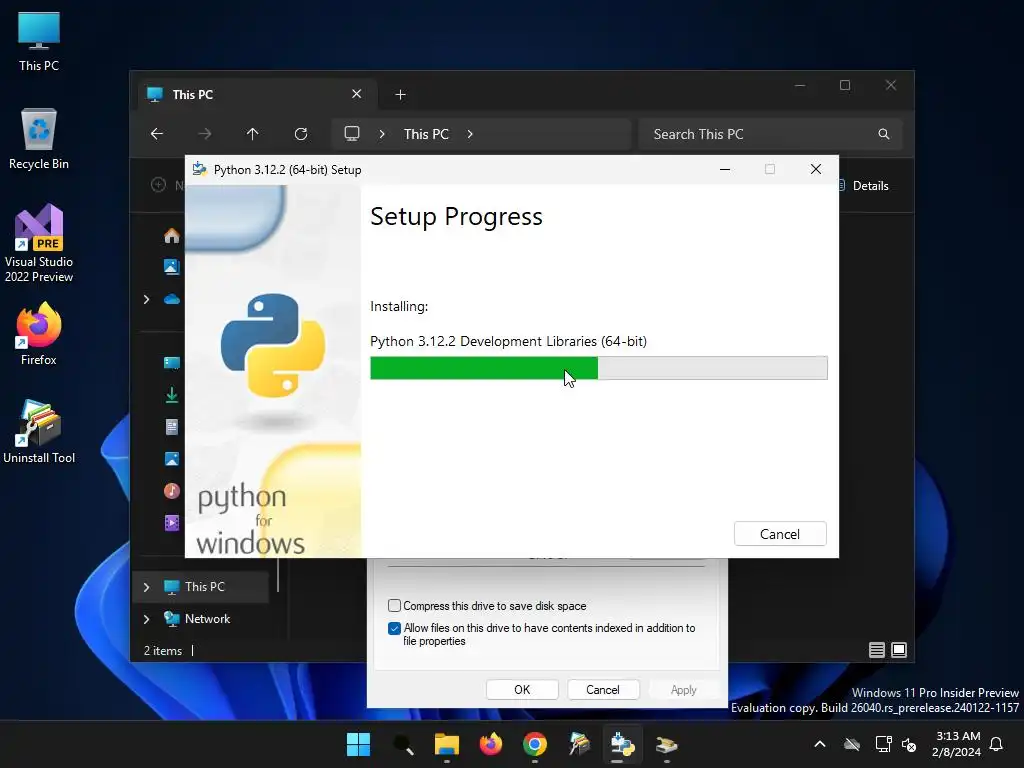Open the Windows Start menu
This screenshot has height=768, width=1024.
point(359,744)
